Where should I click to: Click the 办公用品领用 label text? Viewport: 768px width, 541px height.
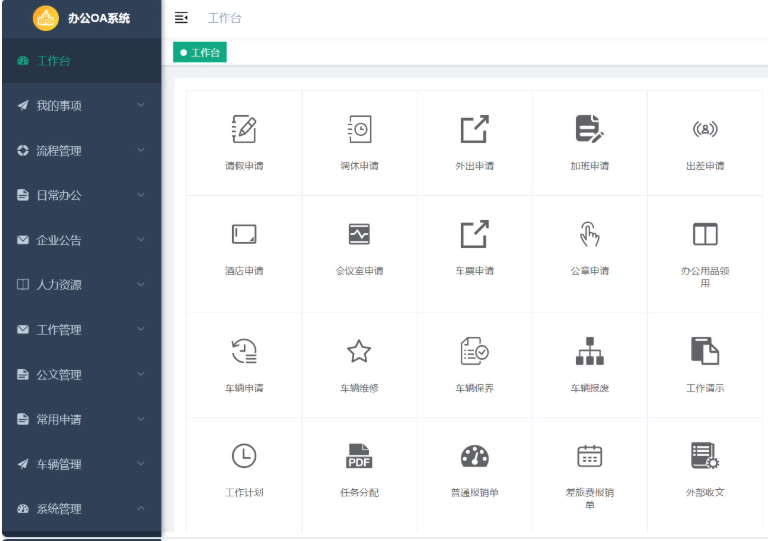tap(705, 277)
